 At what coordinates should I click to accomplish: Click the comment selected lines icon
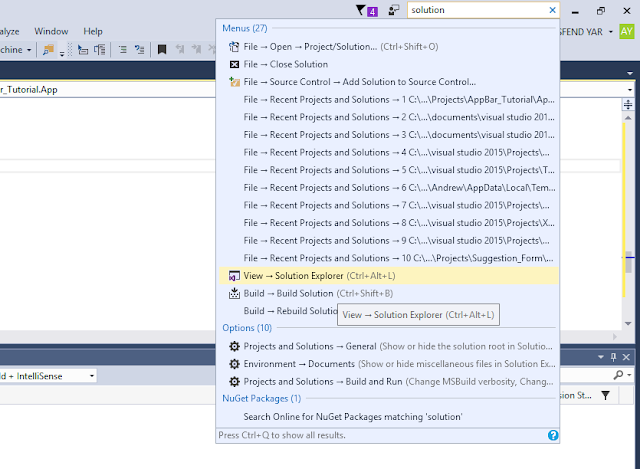click(140, 50)
